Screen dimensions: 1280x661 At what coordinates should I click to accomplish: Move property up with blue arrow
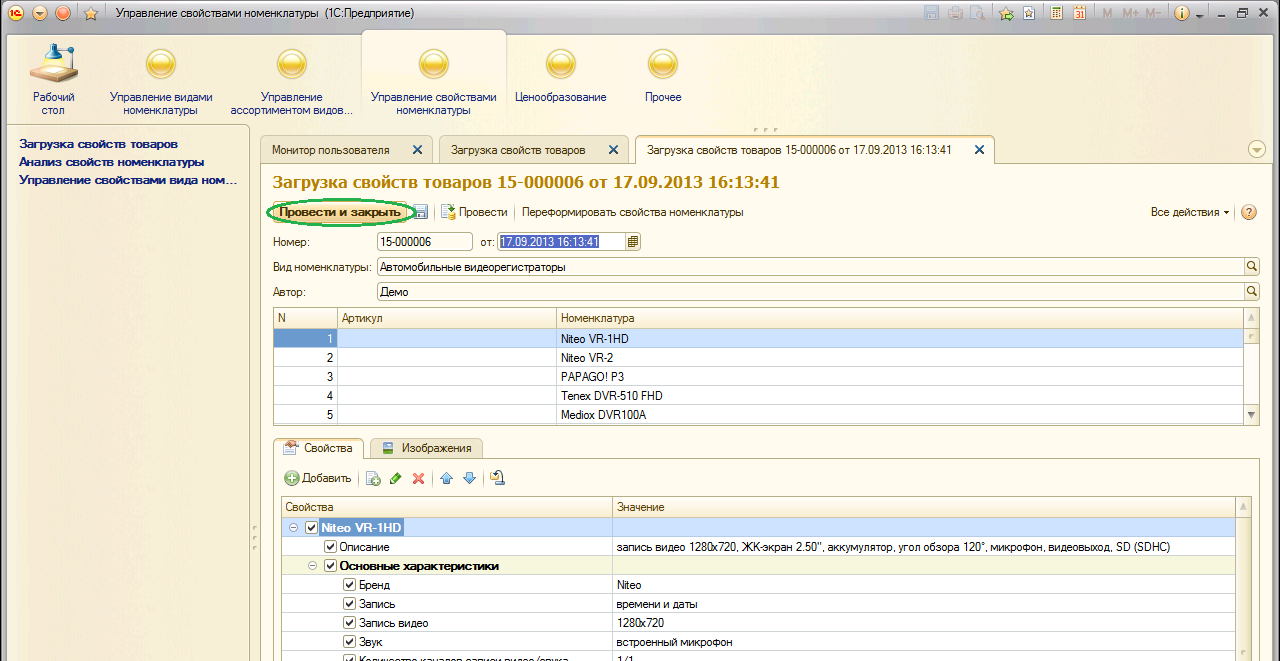pyautogui.click(x=446, y=479)
